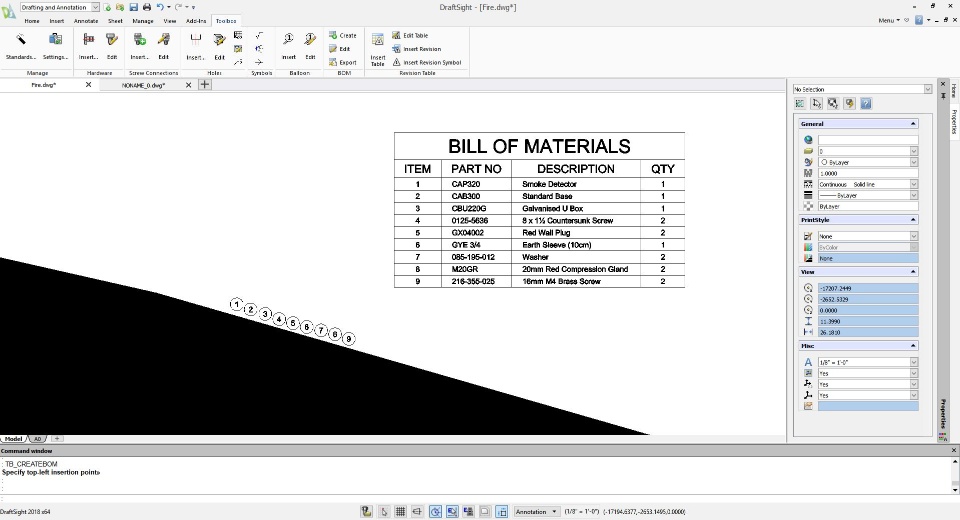The image size is (960, 520).
Task: Toggle Entity Tracking in the status bar
Action: click(468, 511)
